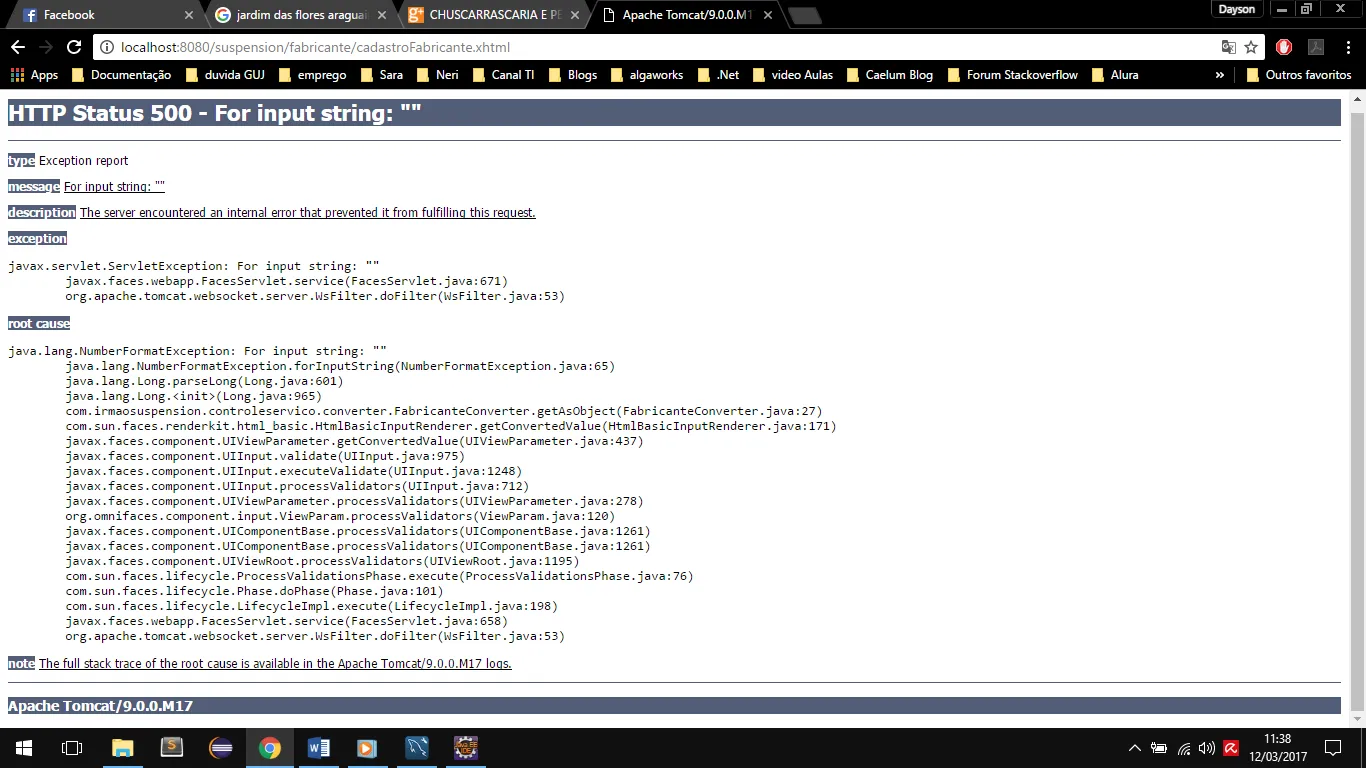
Task: Open Task View on the taskbar
Action: pos(72,748)
